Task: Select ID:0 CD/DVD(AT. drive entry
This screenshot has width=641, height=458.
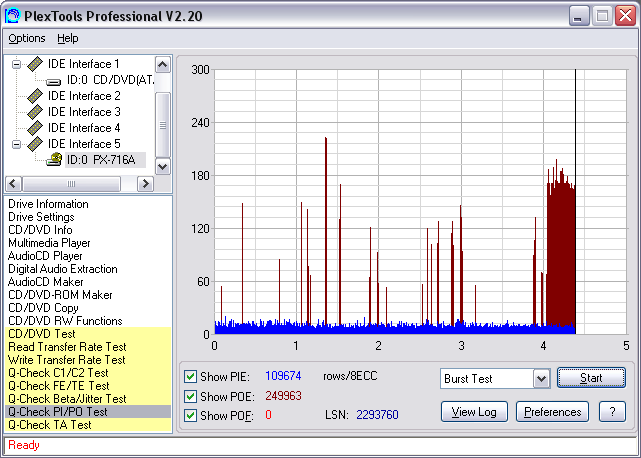Action: pyautogui.click(x=110, y=80)
